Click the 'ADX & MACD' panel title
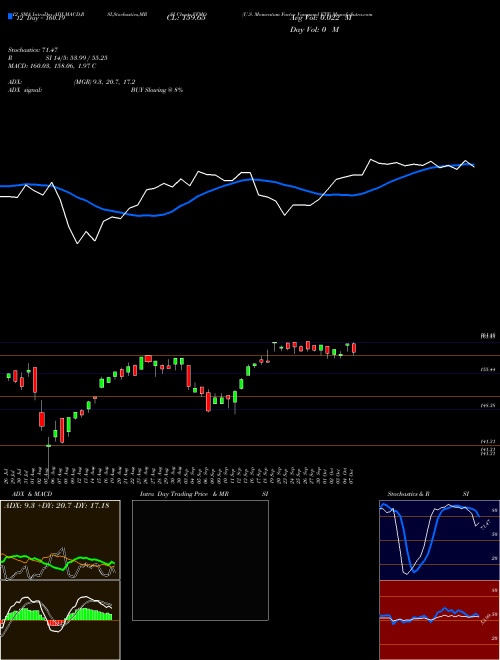 point(32,494)
